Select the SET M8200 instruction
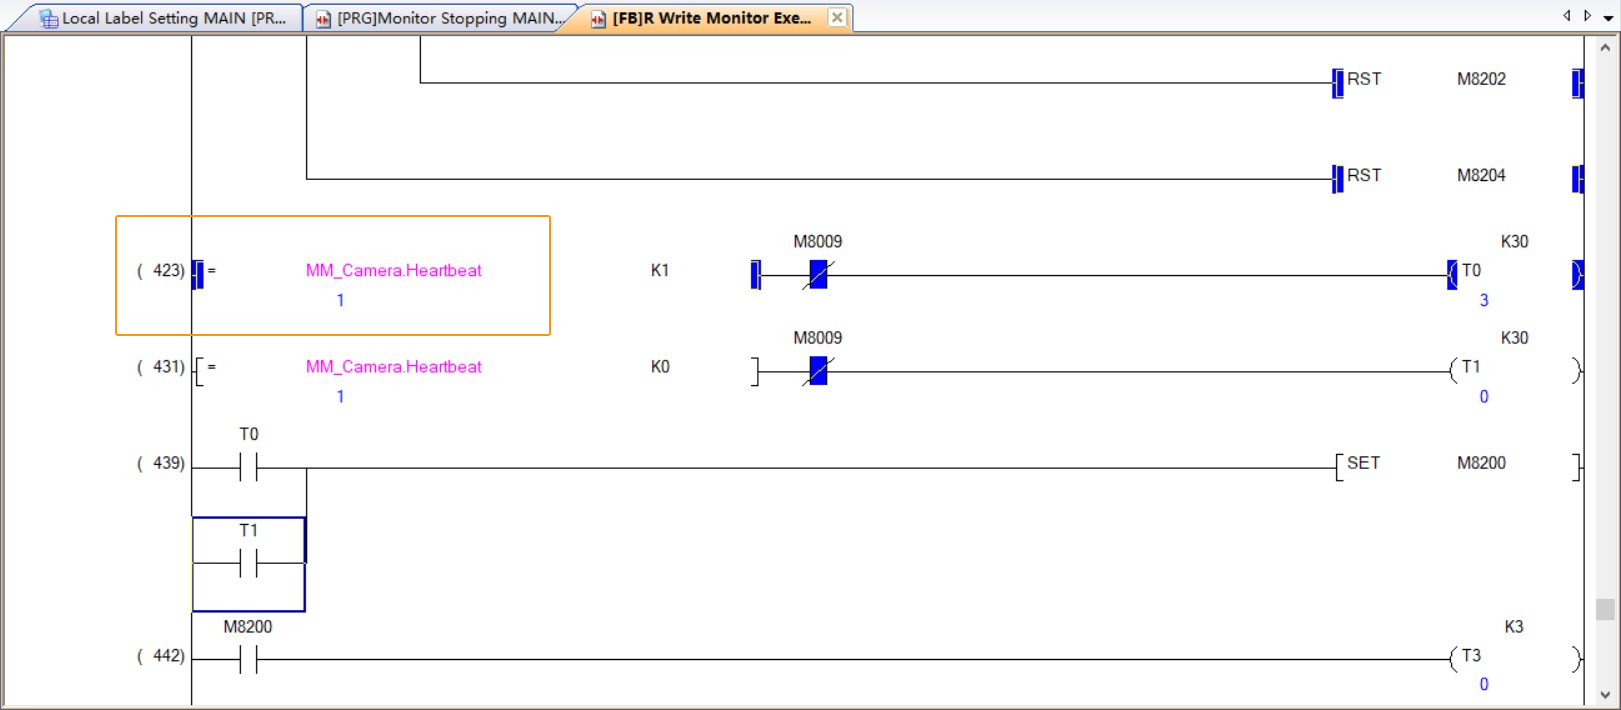Viewport: 1621px width, 710px height. [1457, 466]
